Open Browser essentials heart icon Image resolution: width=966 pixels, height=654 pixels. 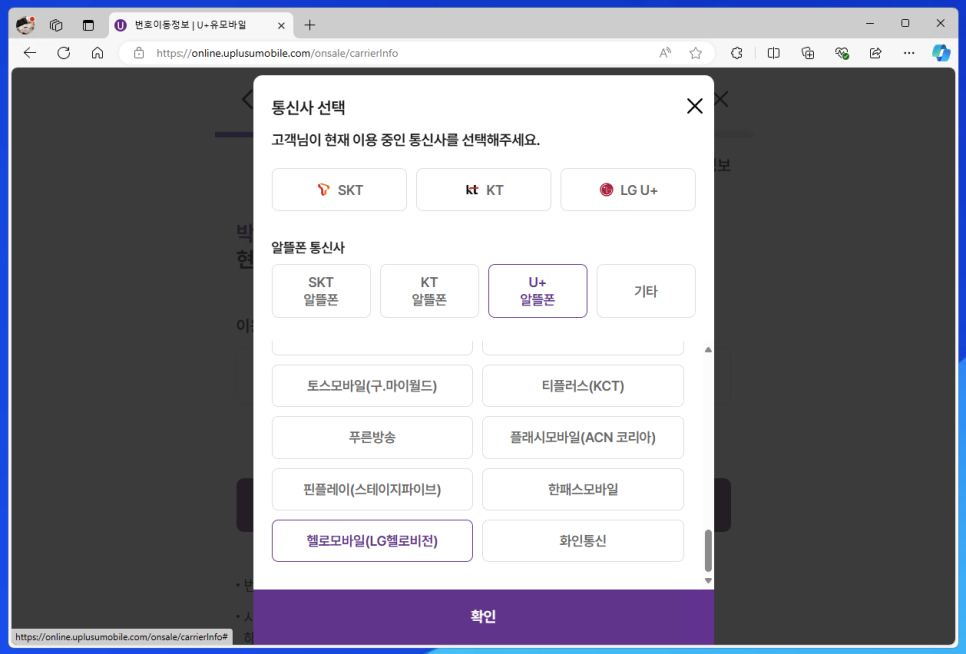tap(842, 53)
